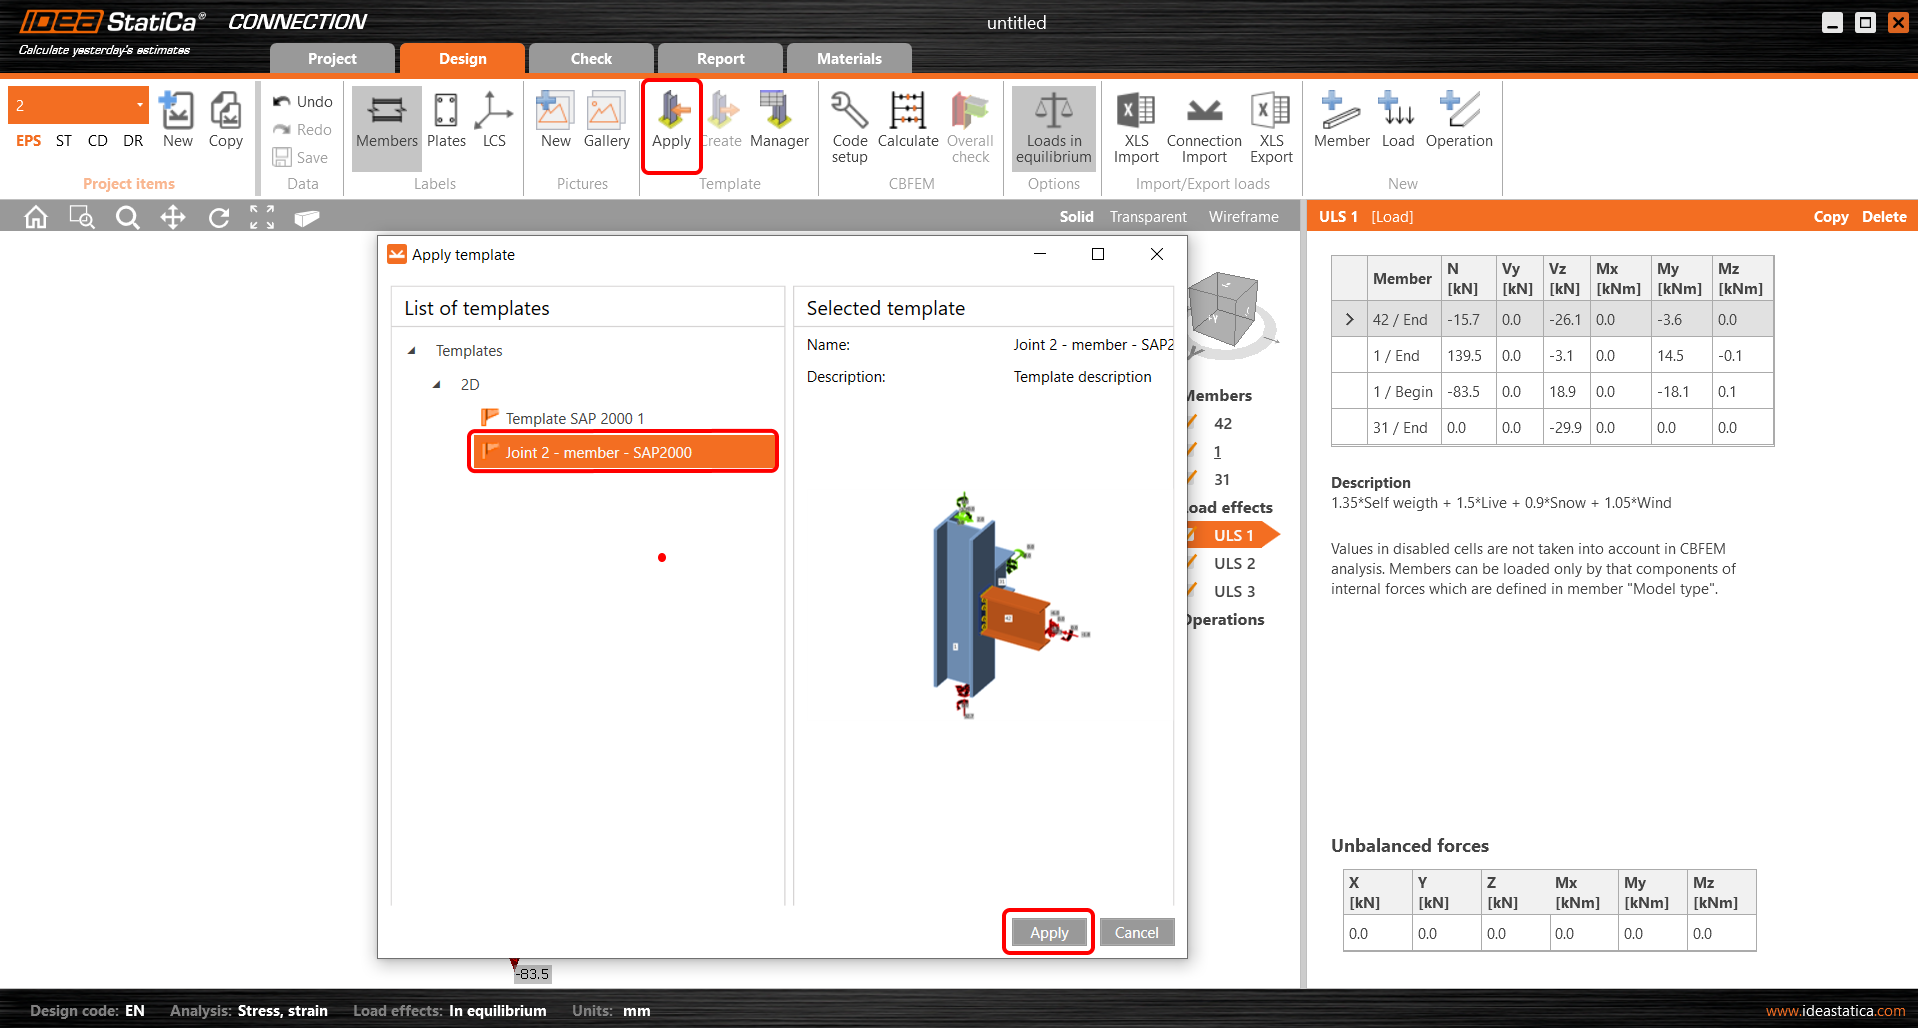The width and height of the screenshot is (1918, 1028).
Task: Select Template SAP 2000 1 item
Action: [x=574, y=419]
